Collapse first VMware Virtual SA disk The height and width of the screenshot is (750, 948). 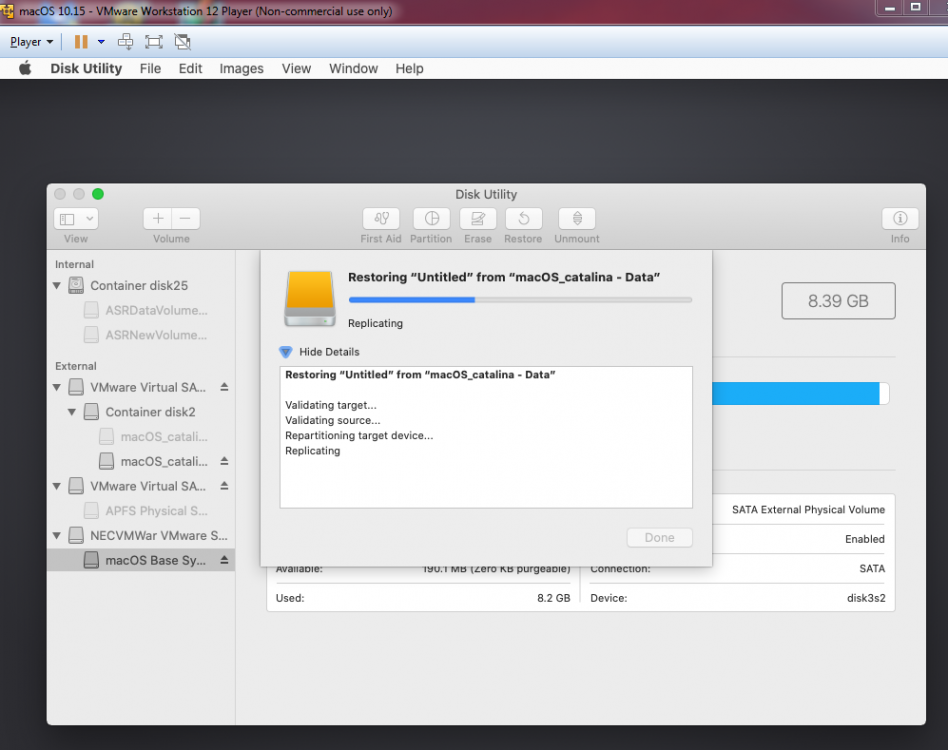point(57,387)
